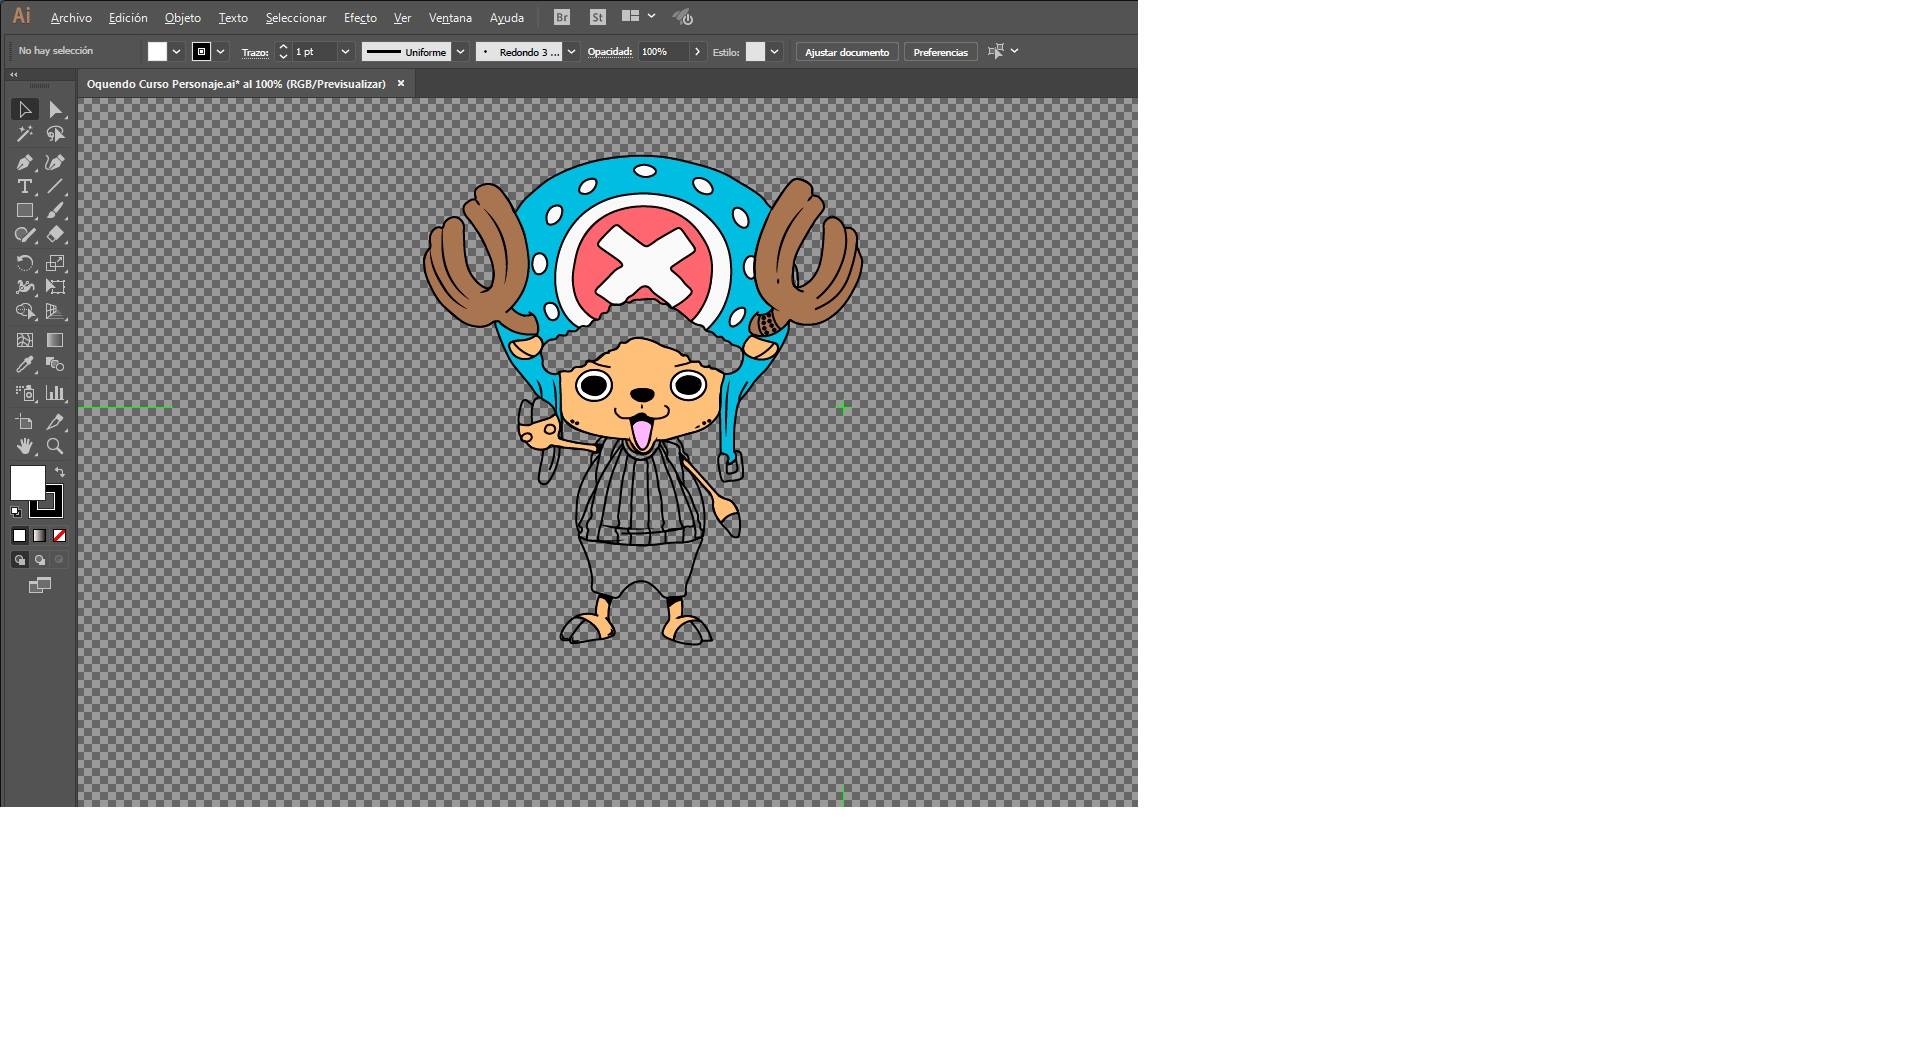Open the Estilo graphic style dropdown
The image size is (1920, 1040).
pos(775,52)
